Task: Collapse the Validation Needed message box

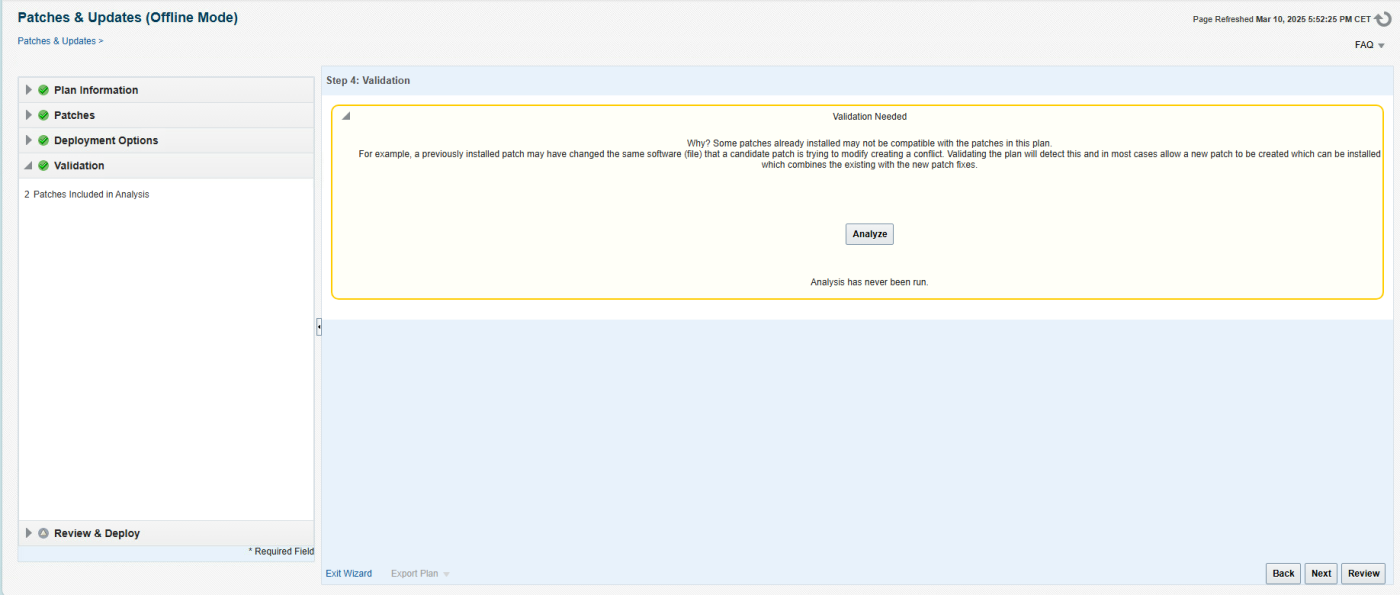Action: pos(346,117)
